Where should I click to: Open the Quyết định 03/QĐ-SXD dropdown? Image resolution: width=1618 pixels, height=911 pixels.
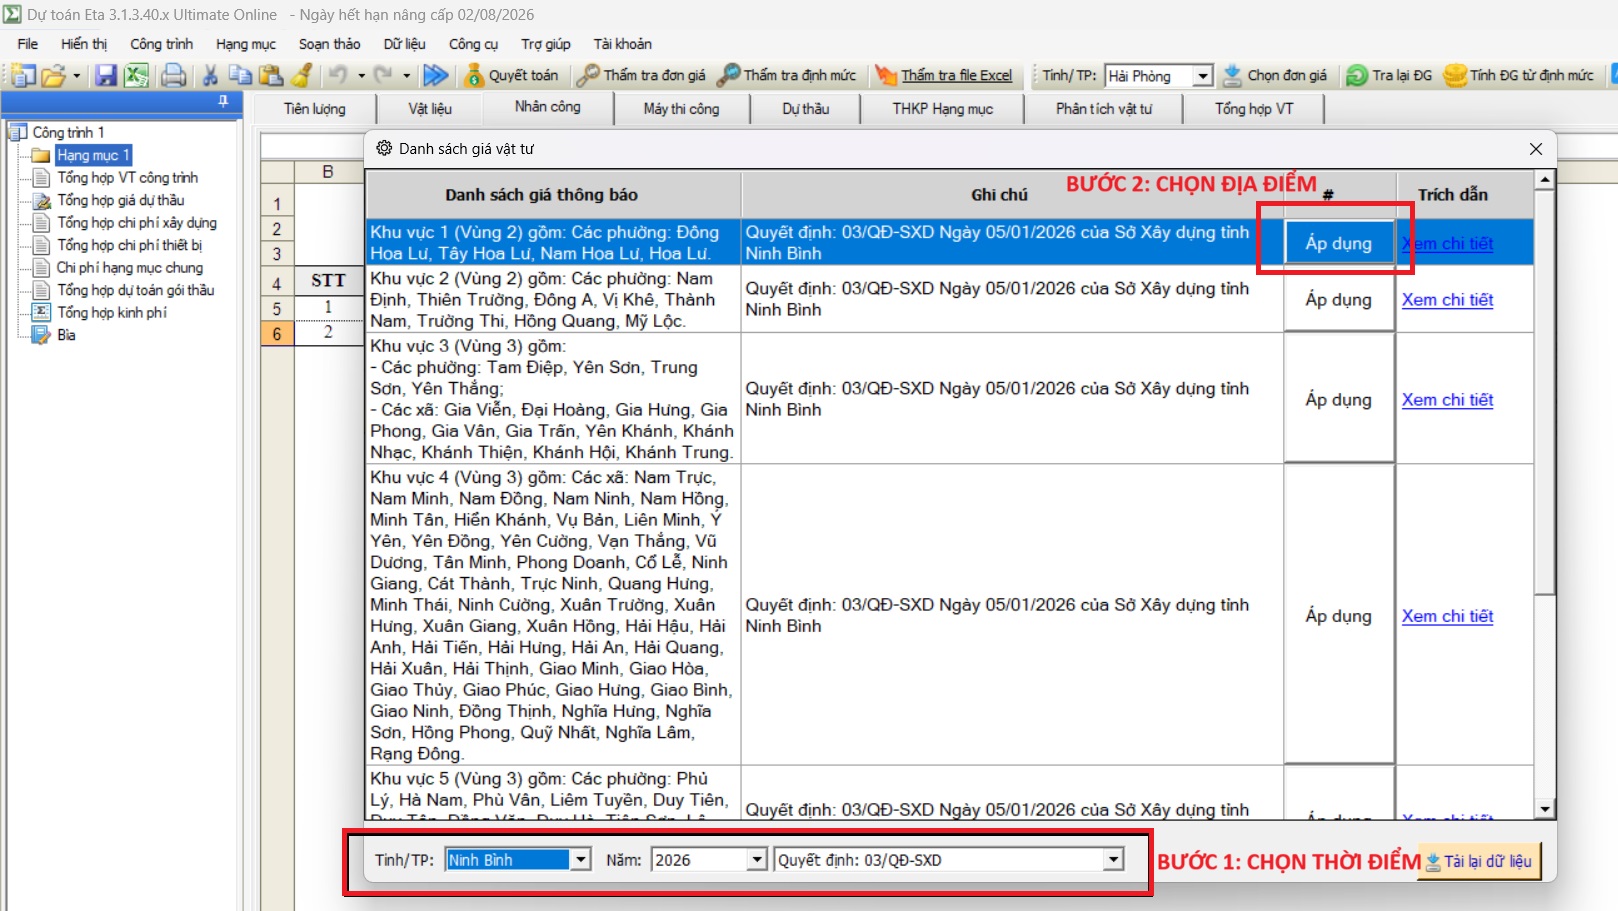[x=1113, y=860]
